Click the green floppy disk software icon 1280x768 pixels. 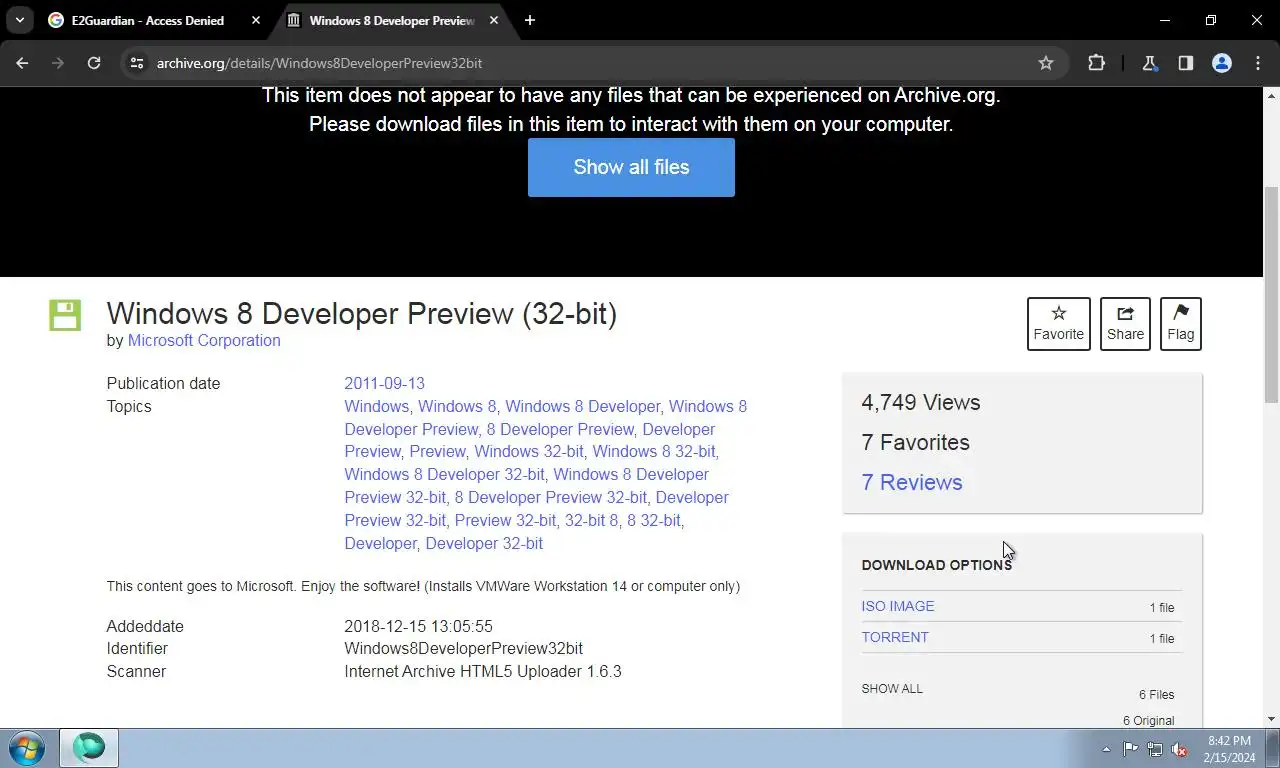coord(65,314)
